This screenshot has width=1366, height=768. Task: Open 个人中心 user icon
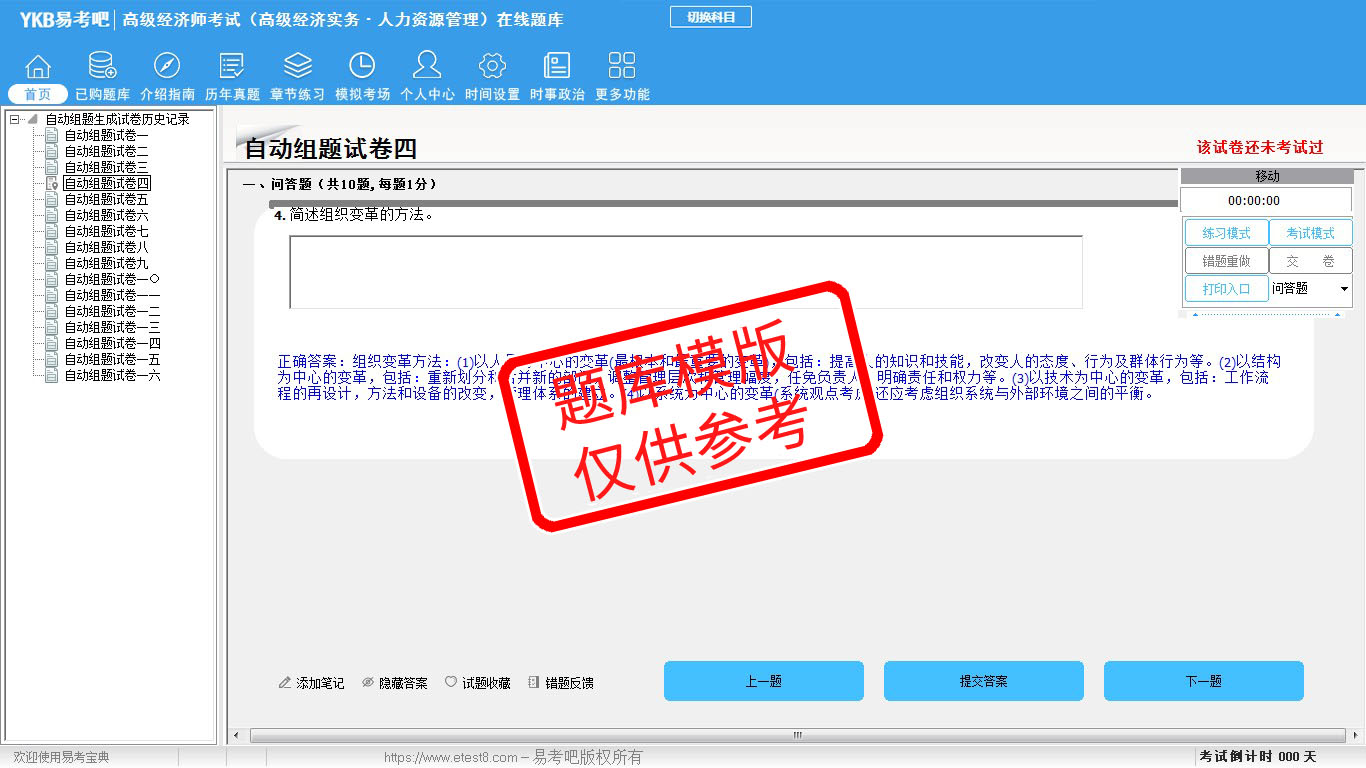pyautogui.click(x=427, y=67)
